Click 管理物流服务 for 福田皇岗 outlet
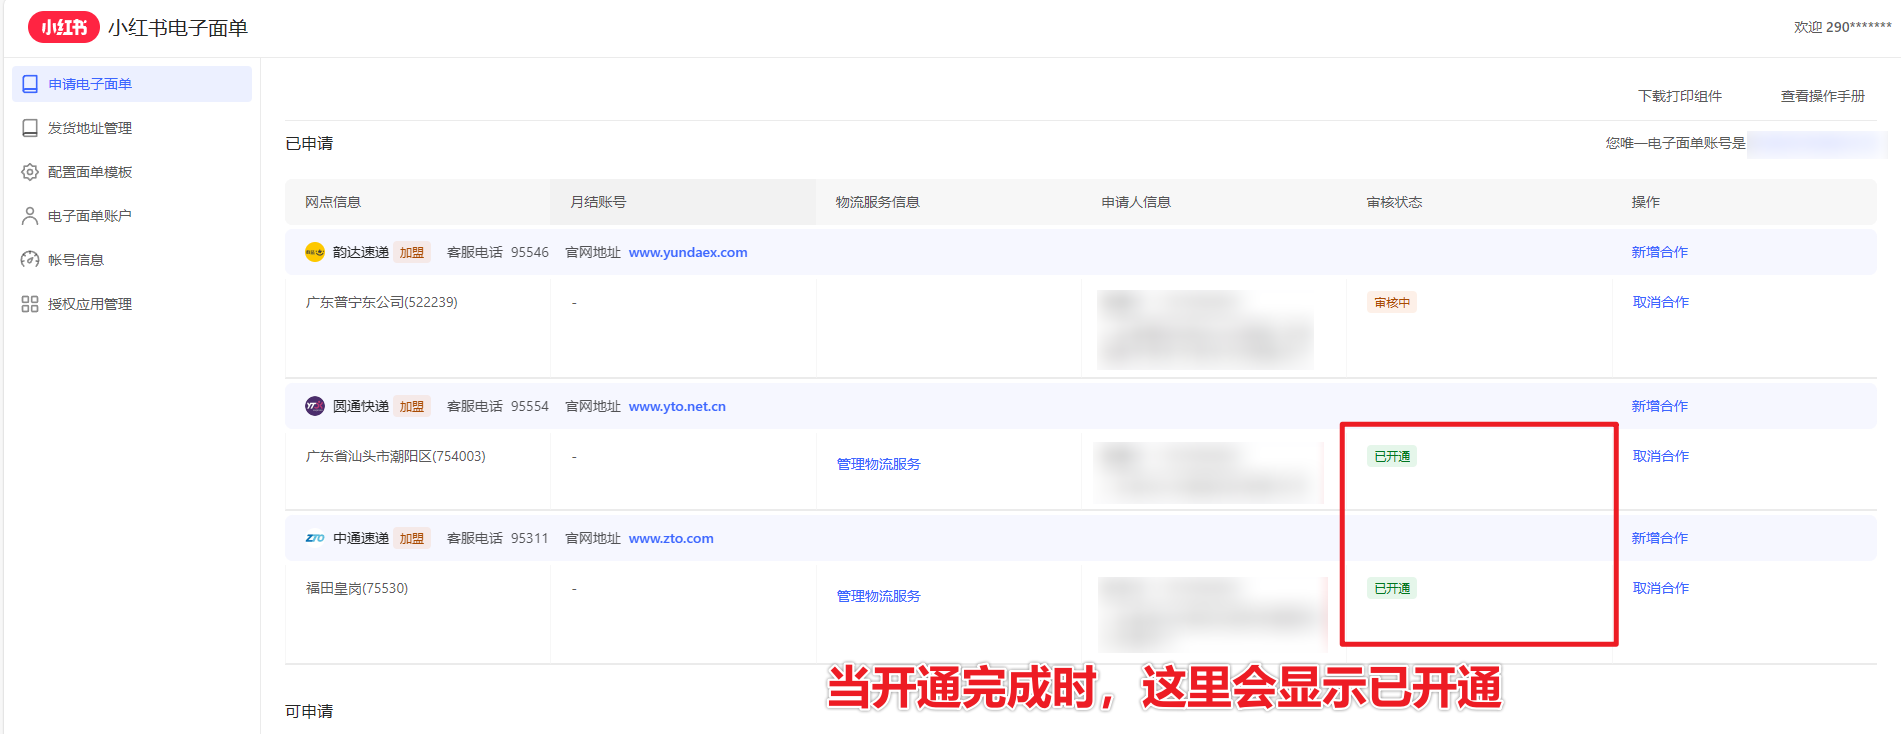The image size is (1901, 734). 878,596
